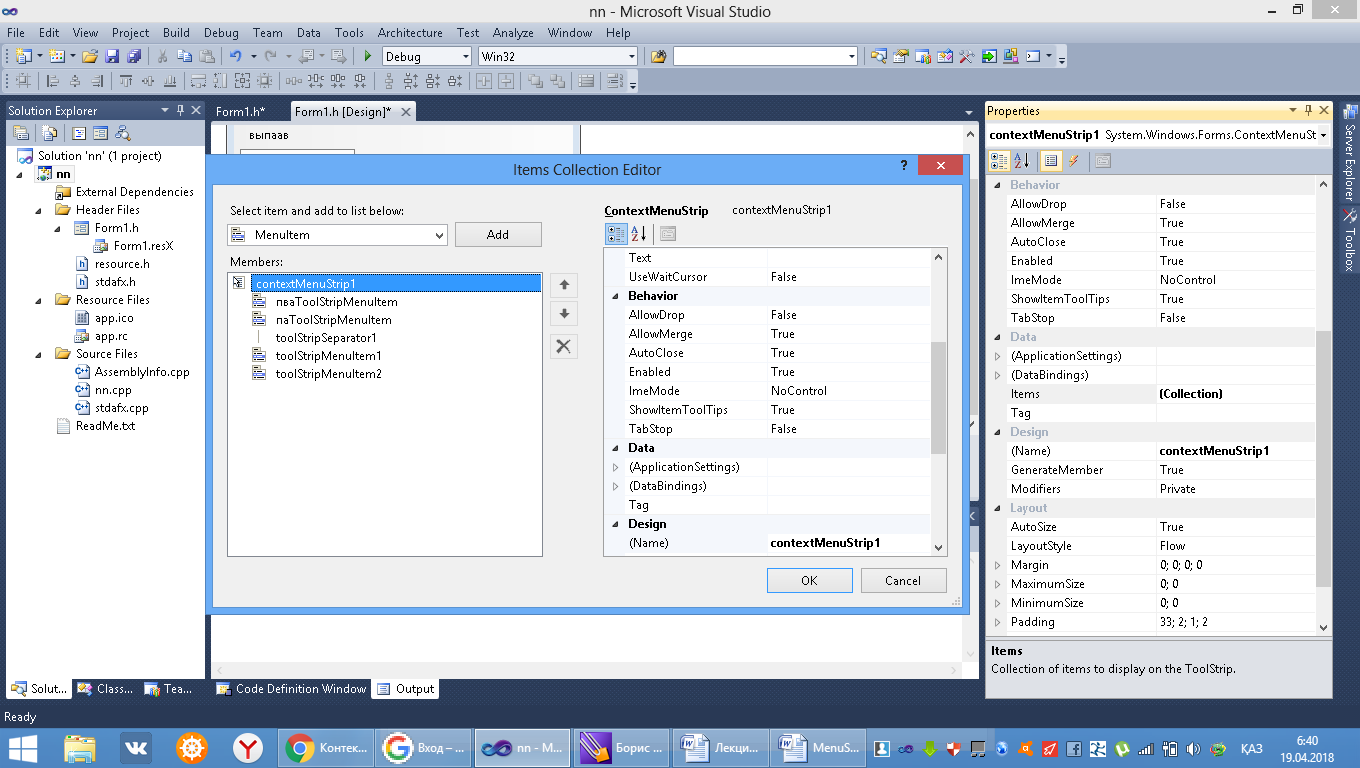Screen dimensions: 1360x768
Task: Click the KA3 language indicator in taskbar
Action: pos(1251,748)
